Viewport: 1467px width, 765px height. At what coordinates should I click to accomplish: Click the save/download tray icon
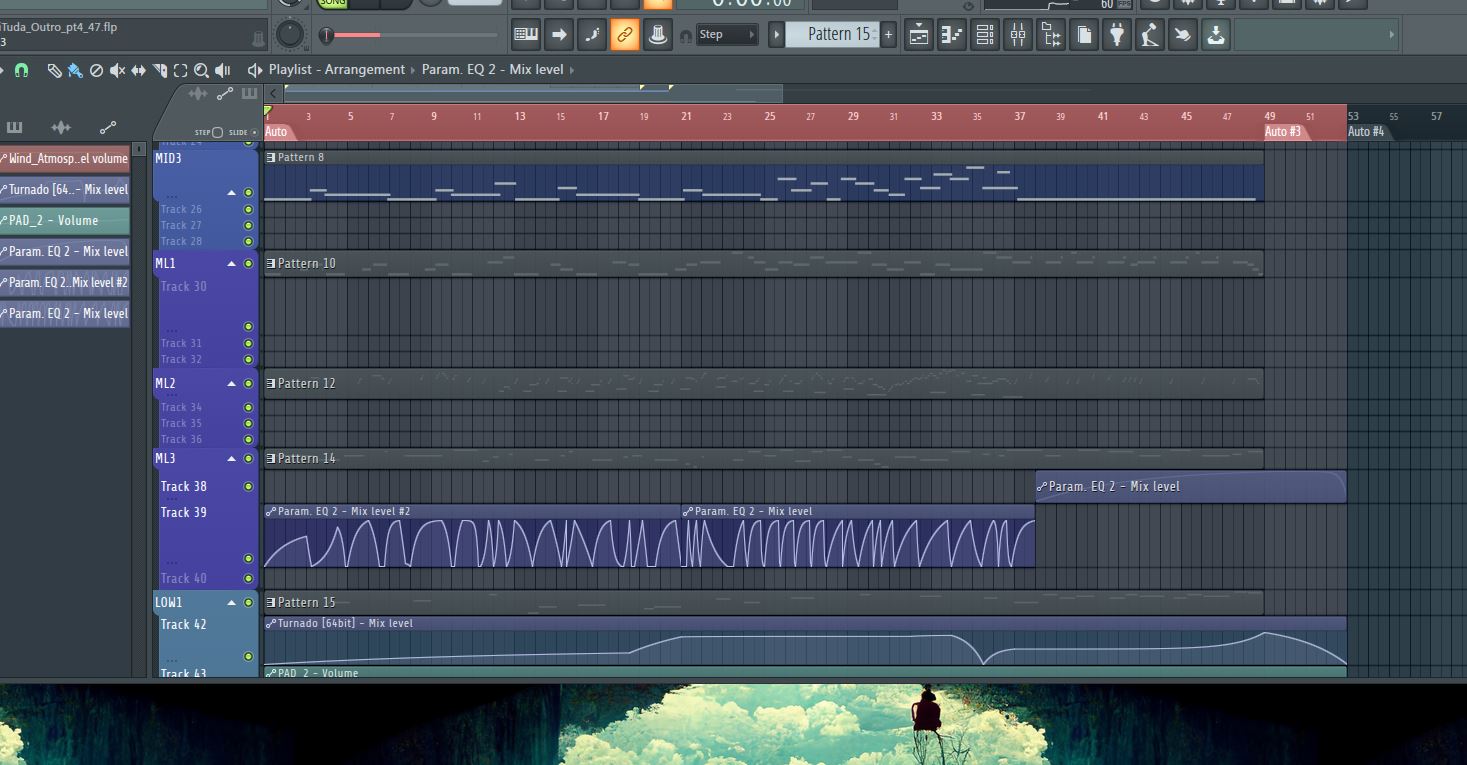click(1216, 36)
